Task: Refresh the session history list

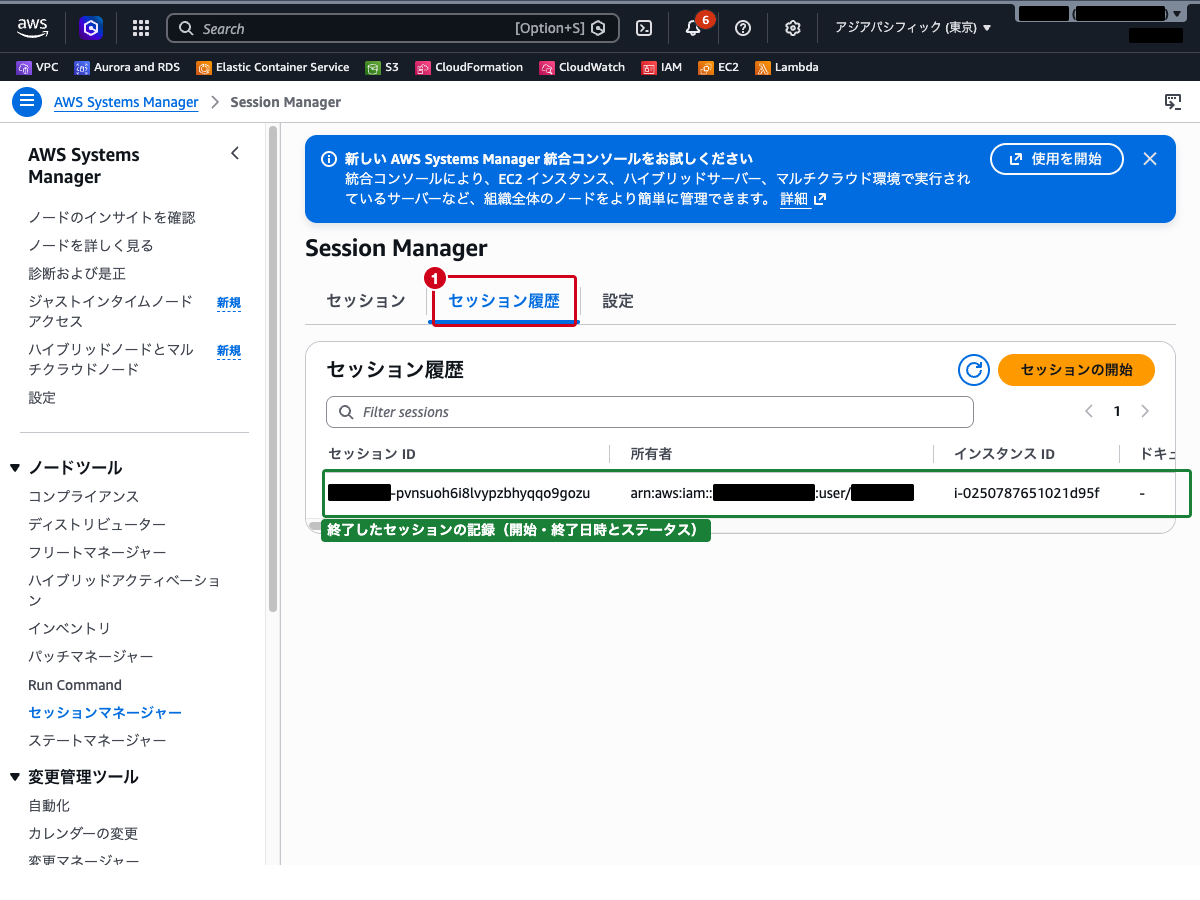Action: tap(973, 370)
